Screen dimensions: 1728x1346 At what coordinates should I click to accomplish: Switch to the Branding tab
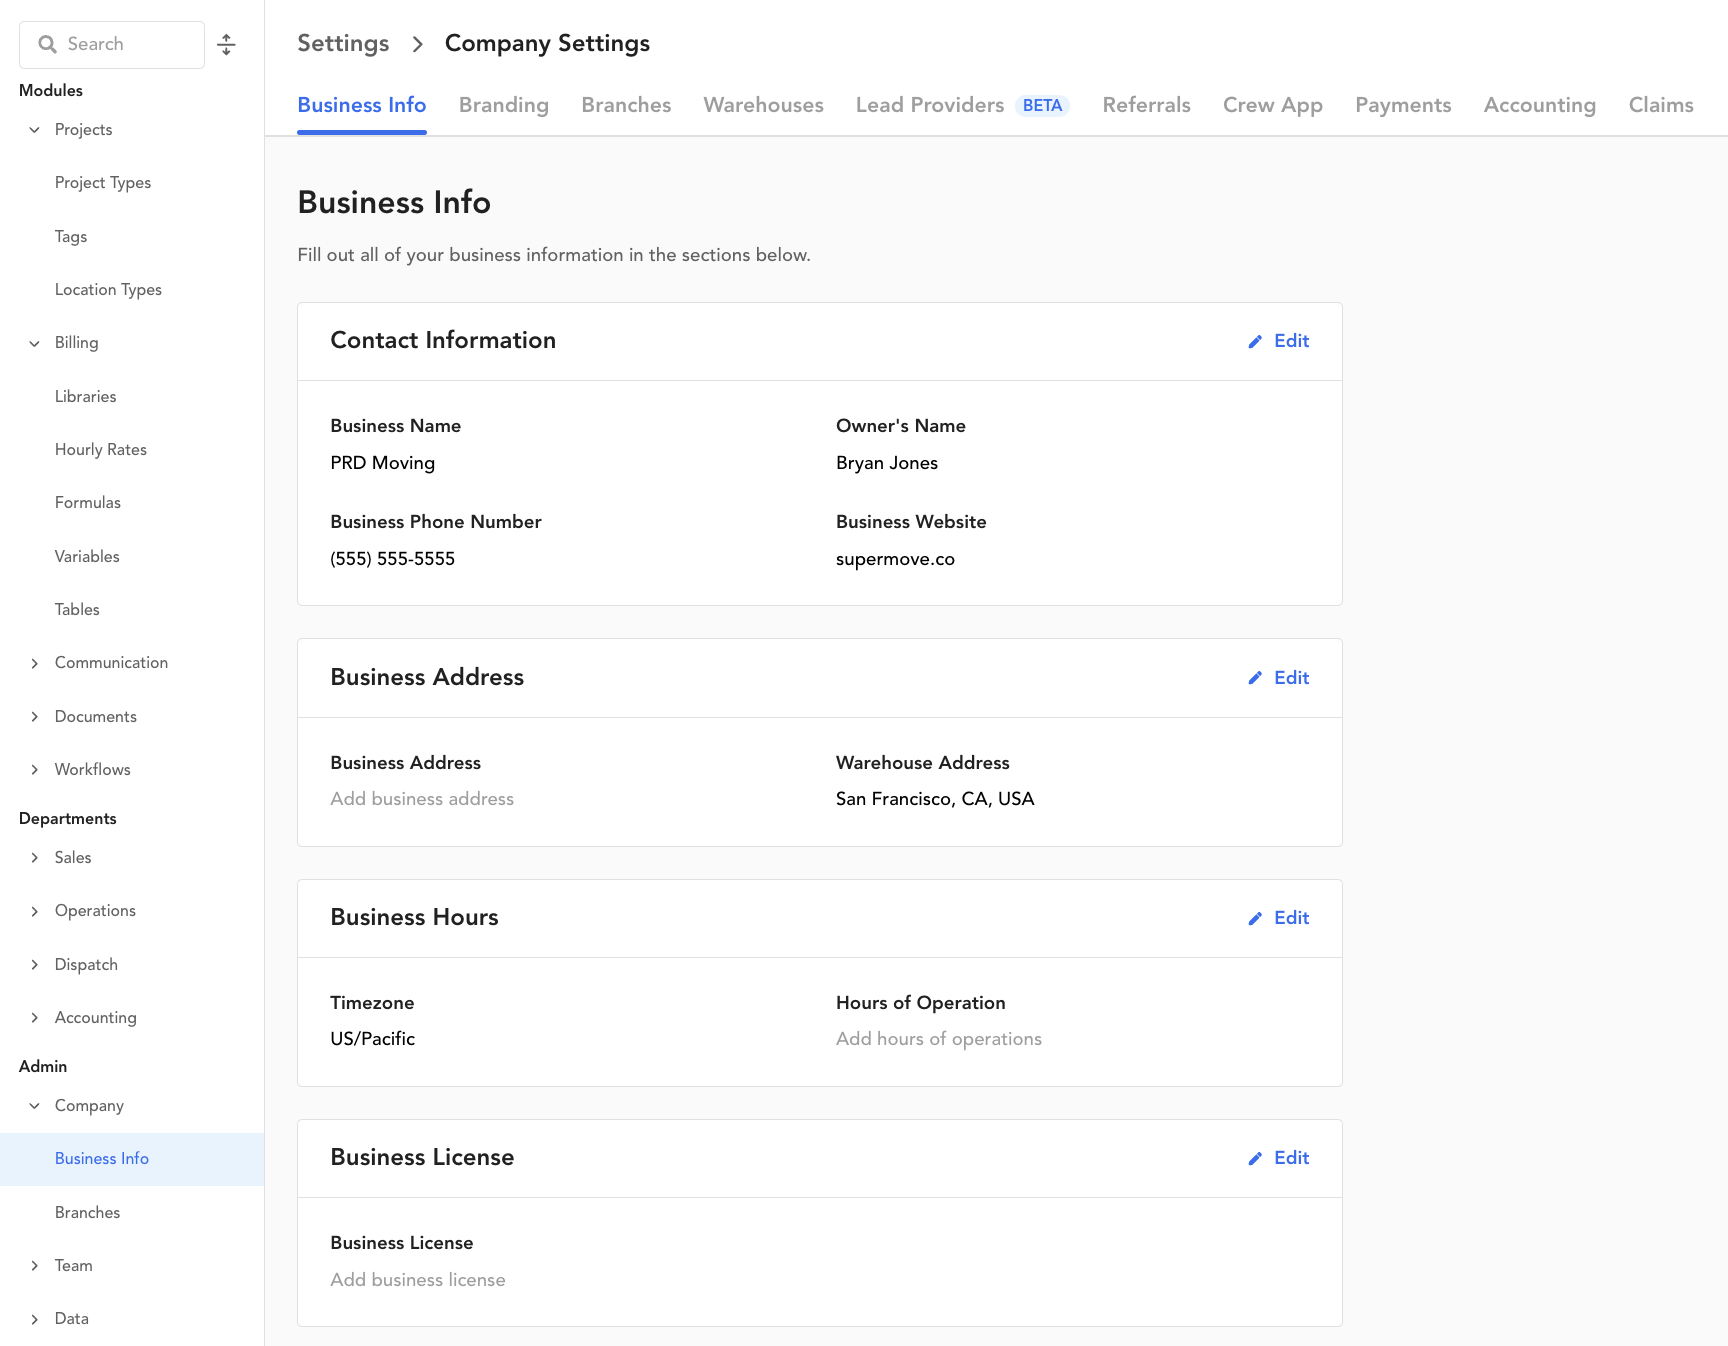point(503,105)
